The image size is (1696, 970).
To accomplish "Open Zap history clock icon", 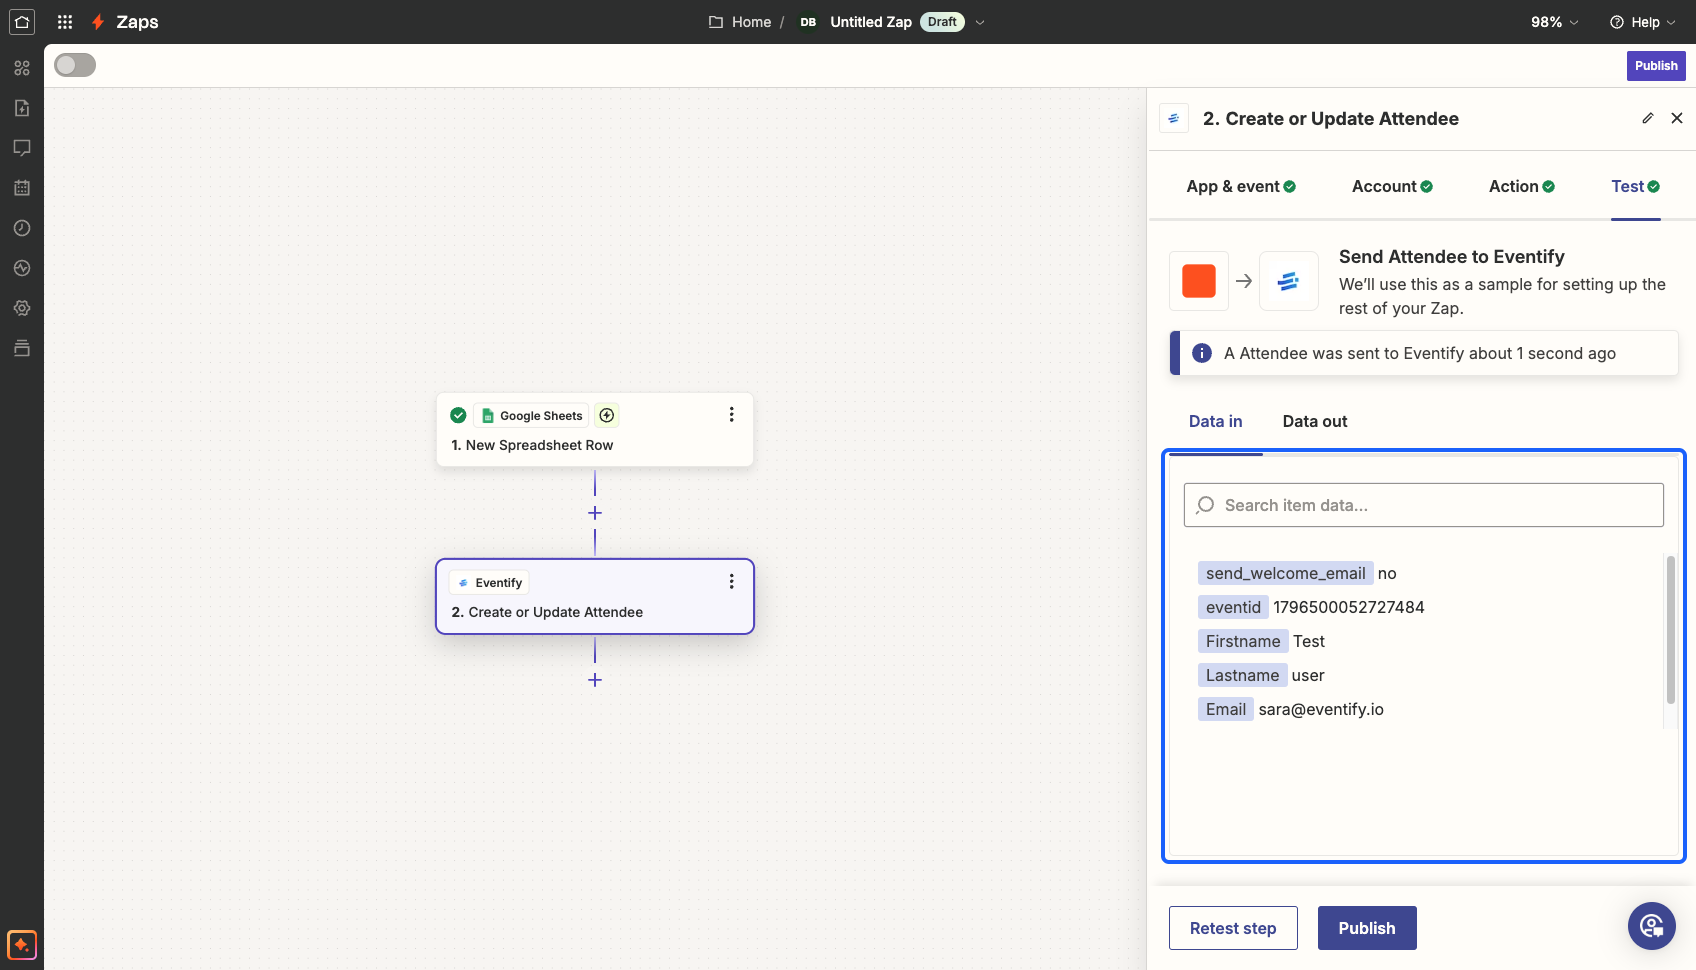I will [x=22, y=228].
